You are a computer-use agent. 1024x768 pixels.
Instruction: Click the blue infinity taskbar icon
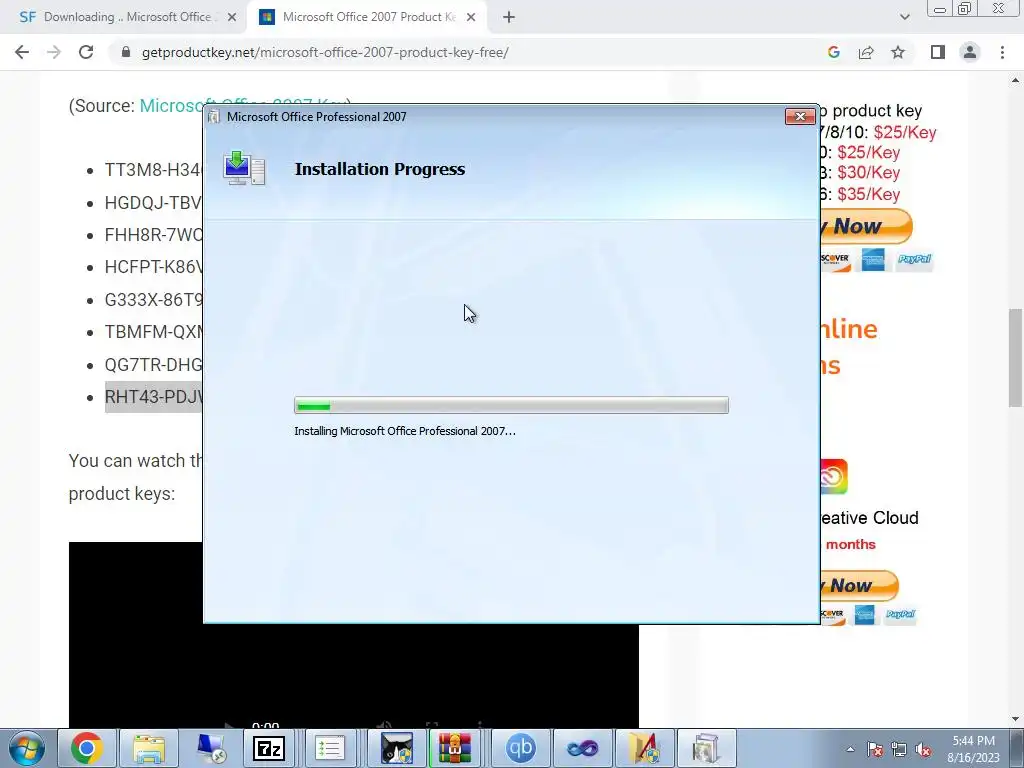(x=583, y=748)
